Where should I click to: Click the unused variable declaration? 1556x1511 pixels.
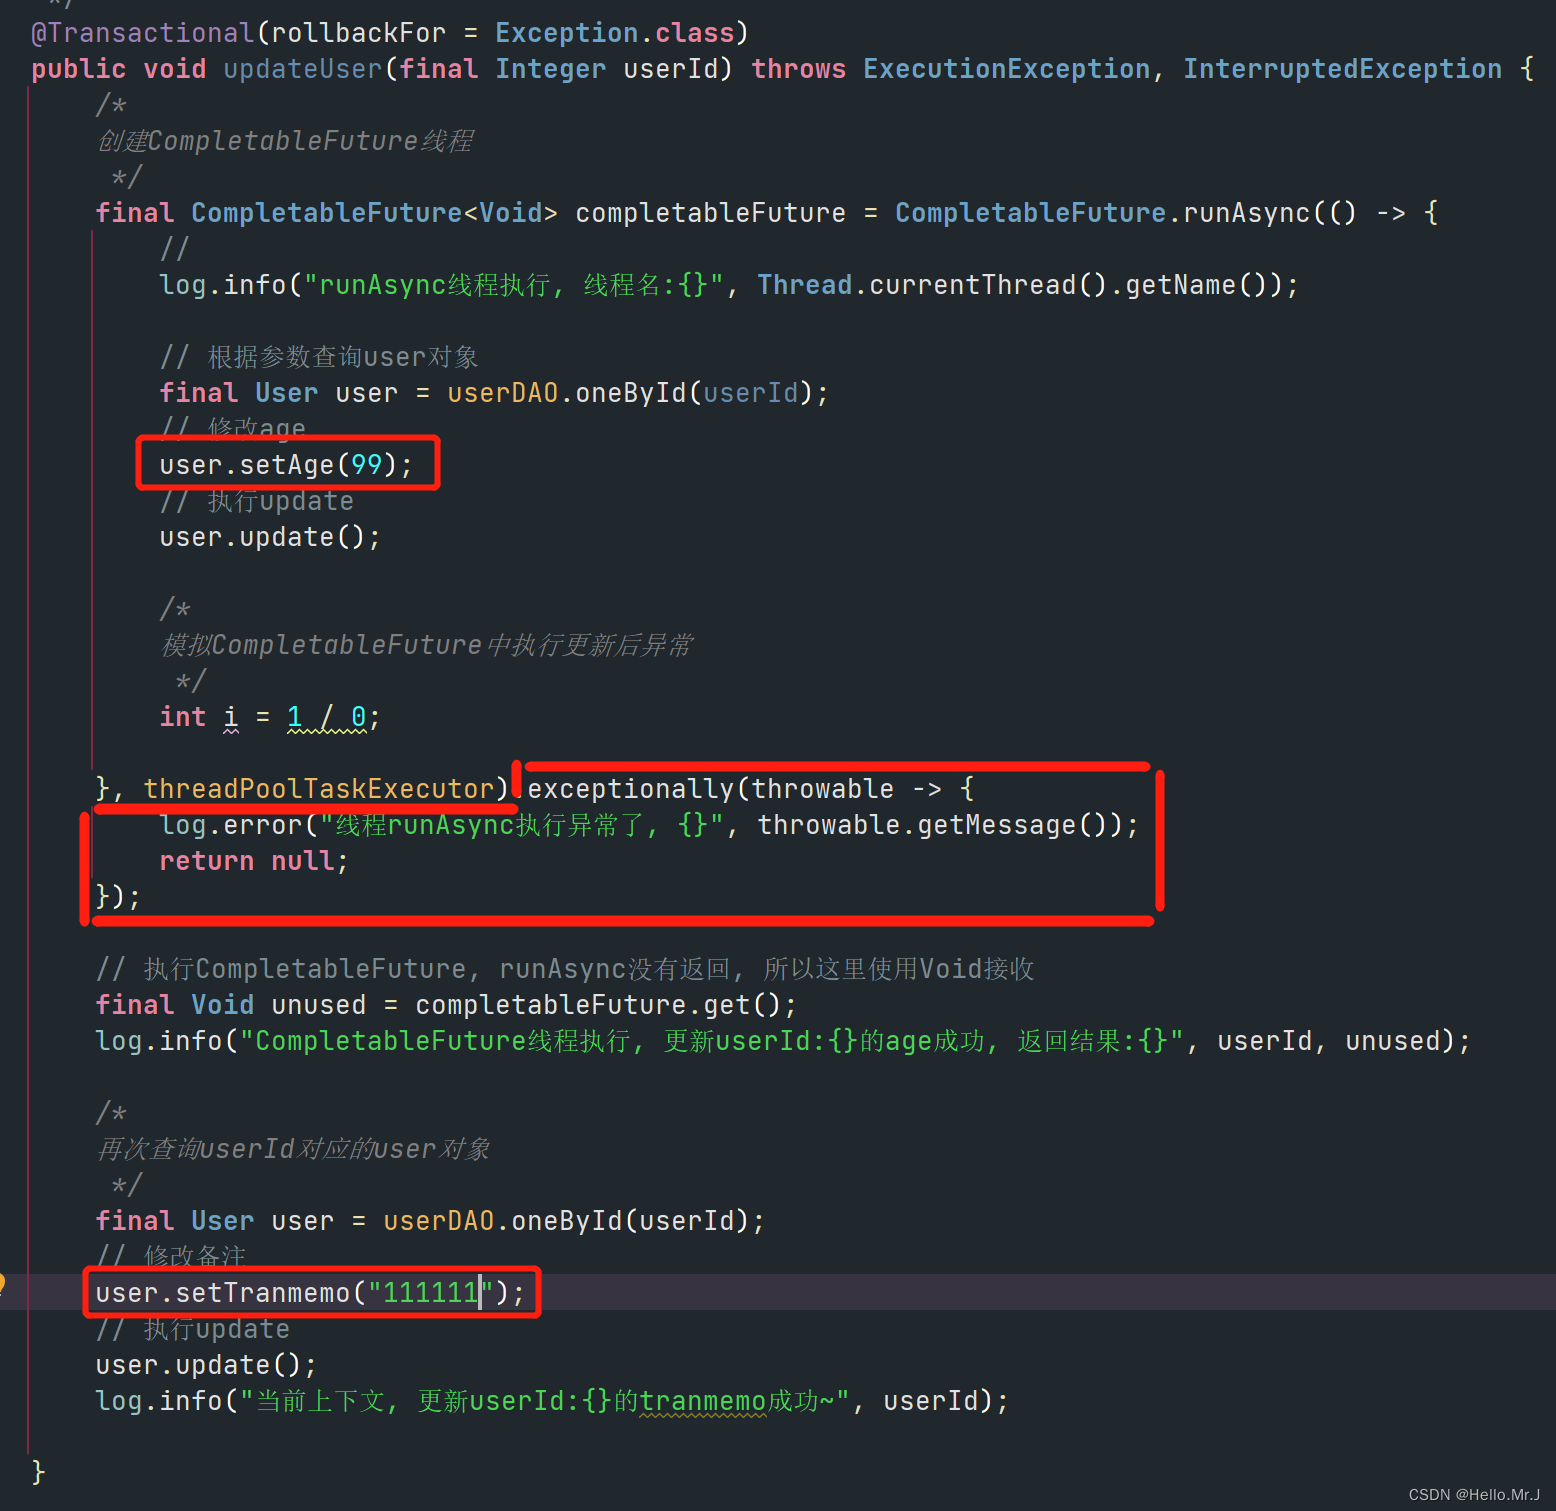(x=318, y=1005)
